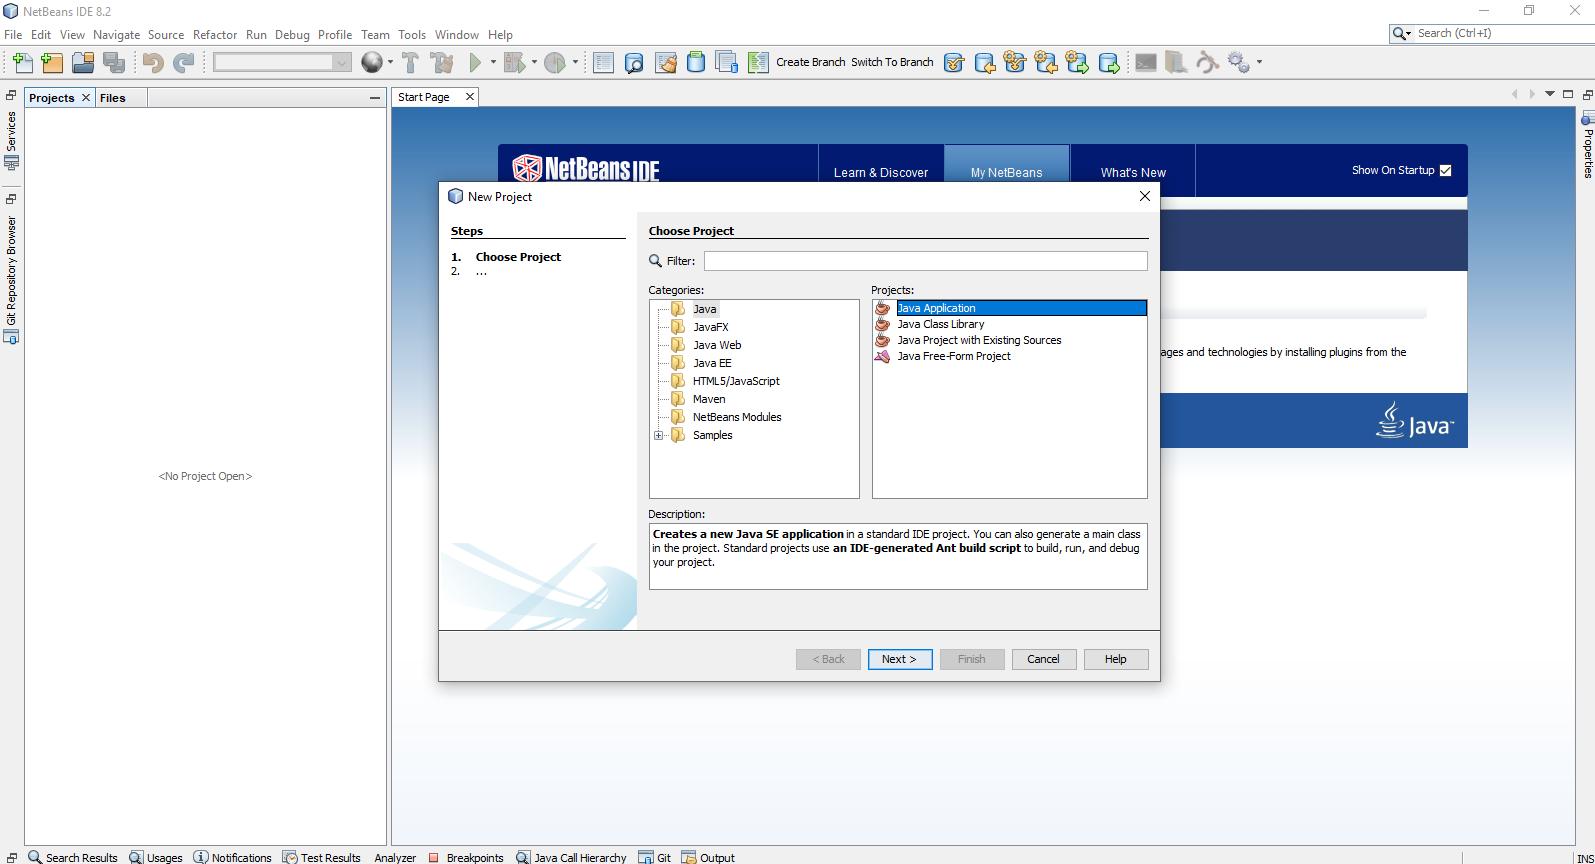Select Java Class Library project type
Image resolution: width=1595 pixels, height=864 pixels.
941,324
